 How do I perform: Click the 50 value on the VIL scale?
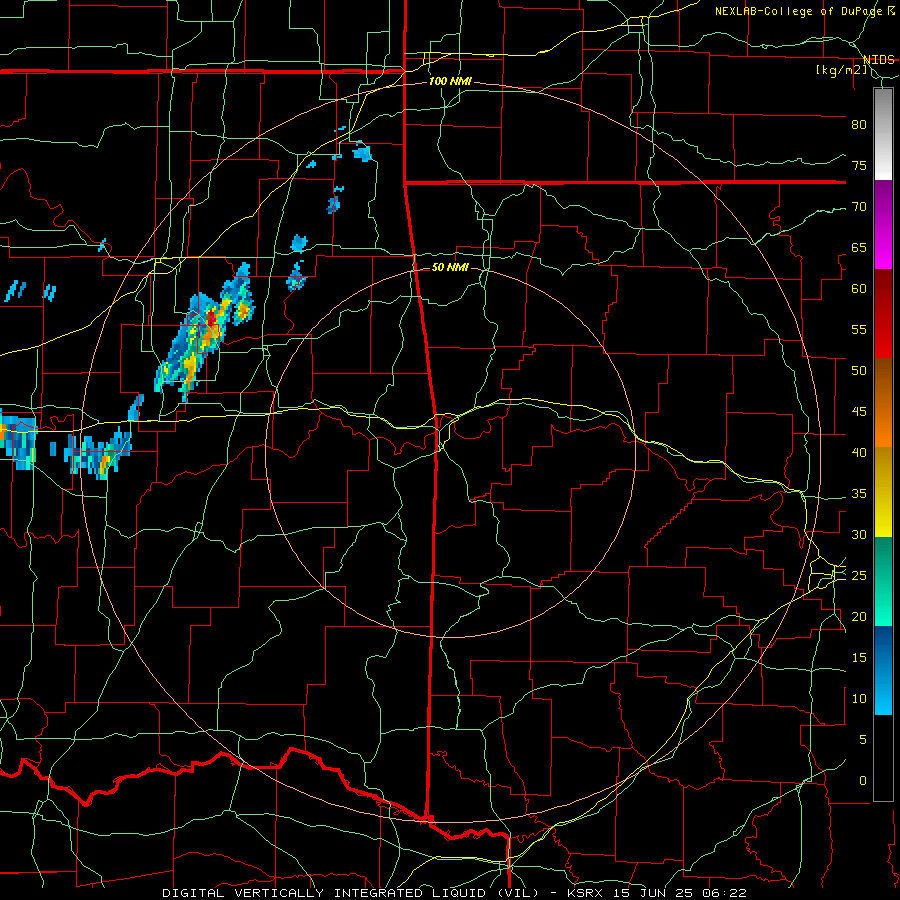859,370
